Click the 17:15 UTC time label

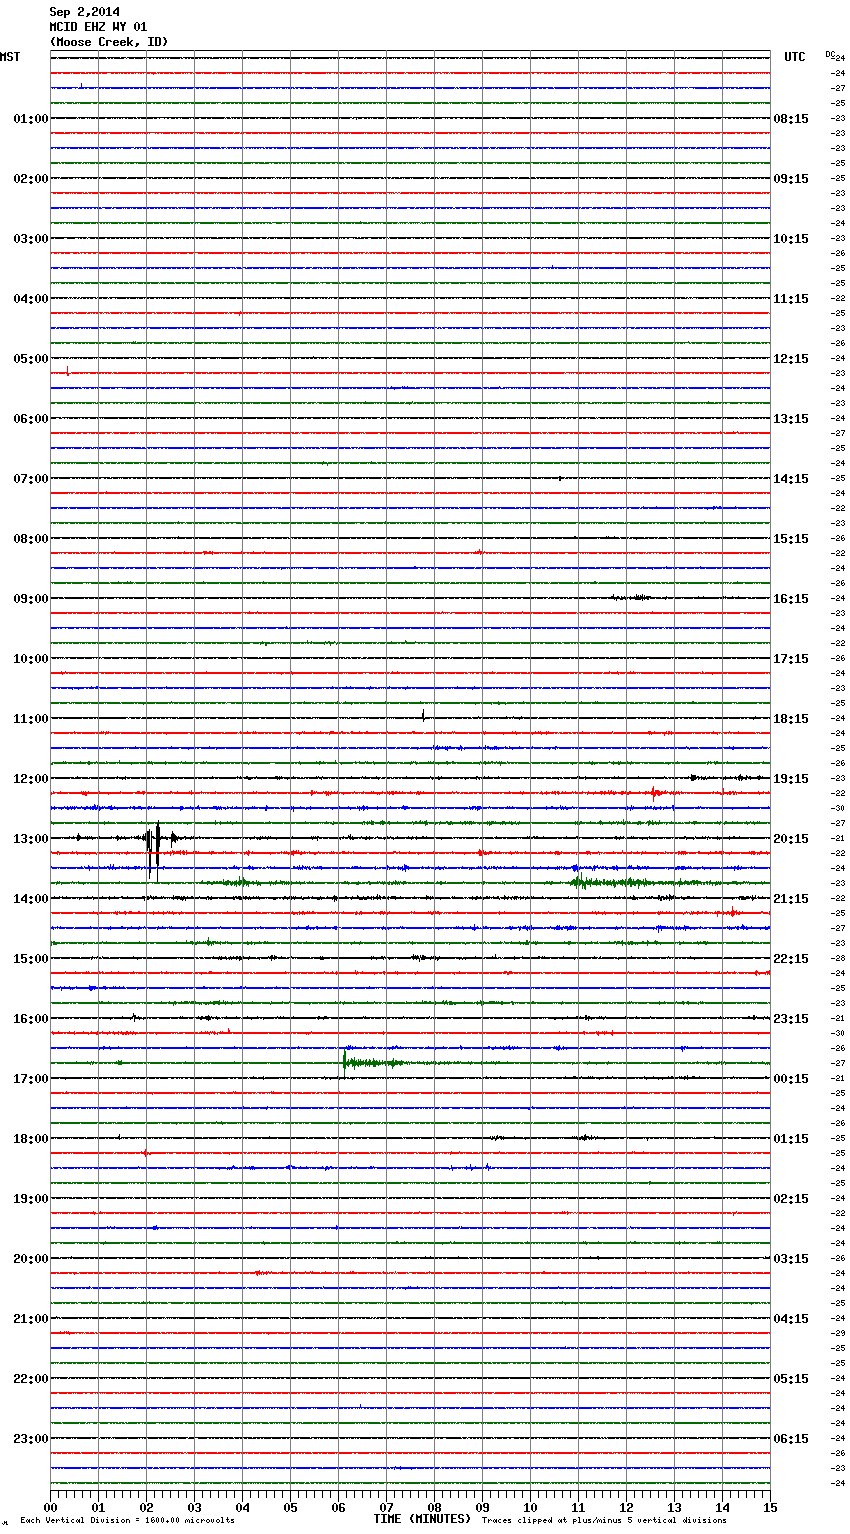[x=791, y=659]
